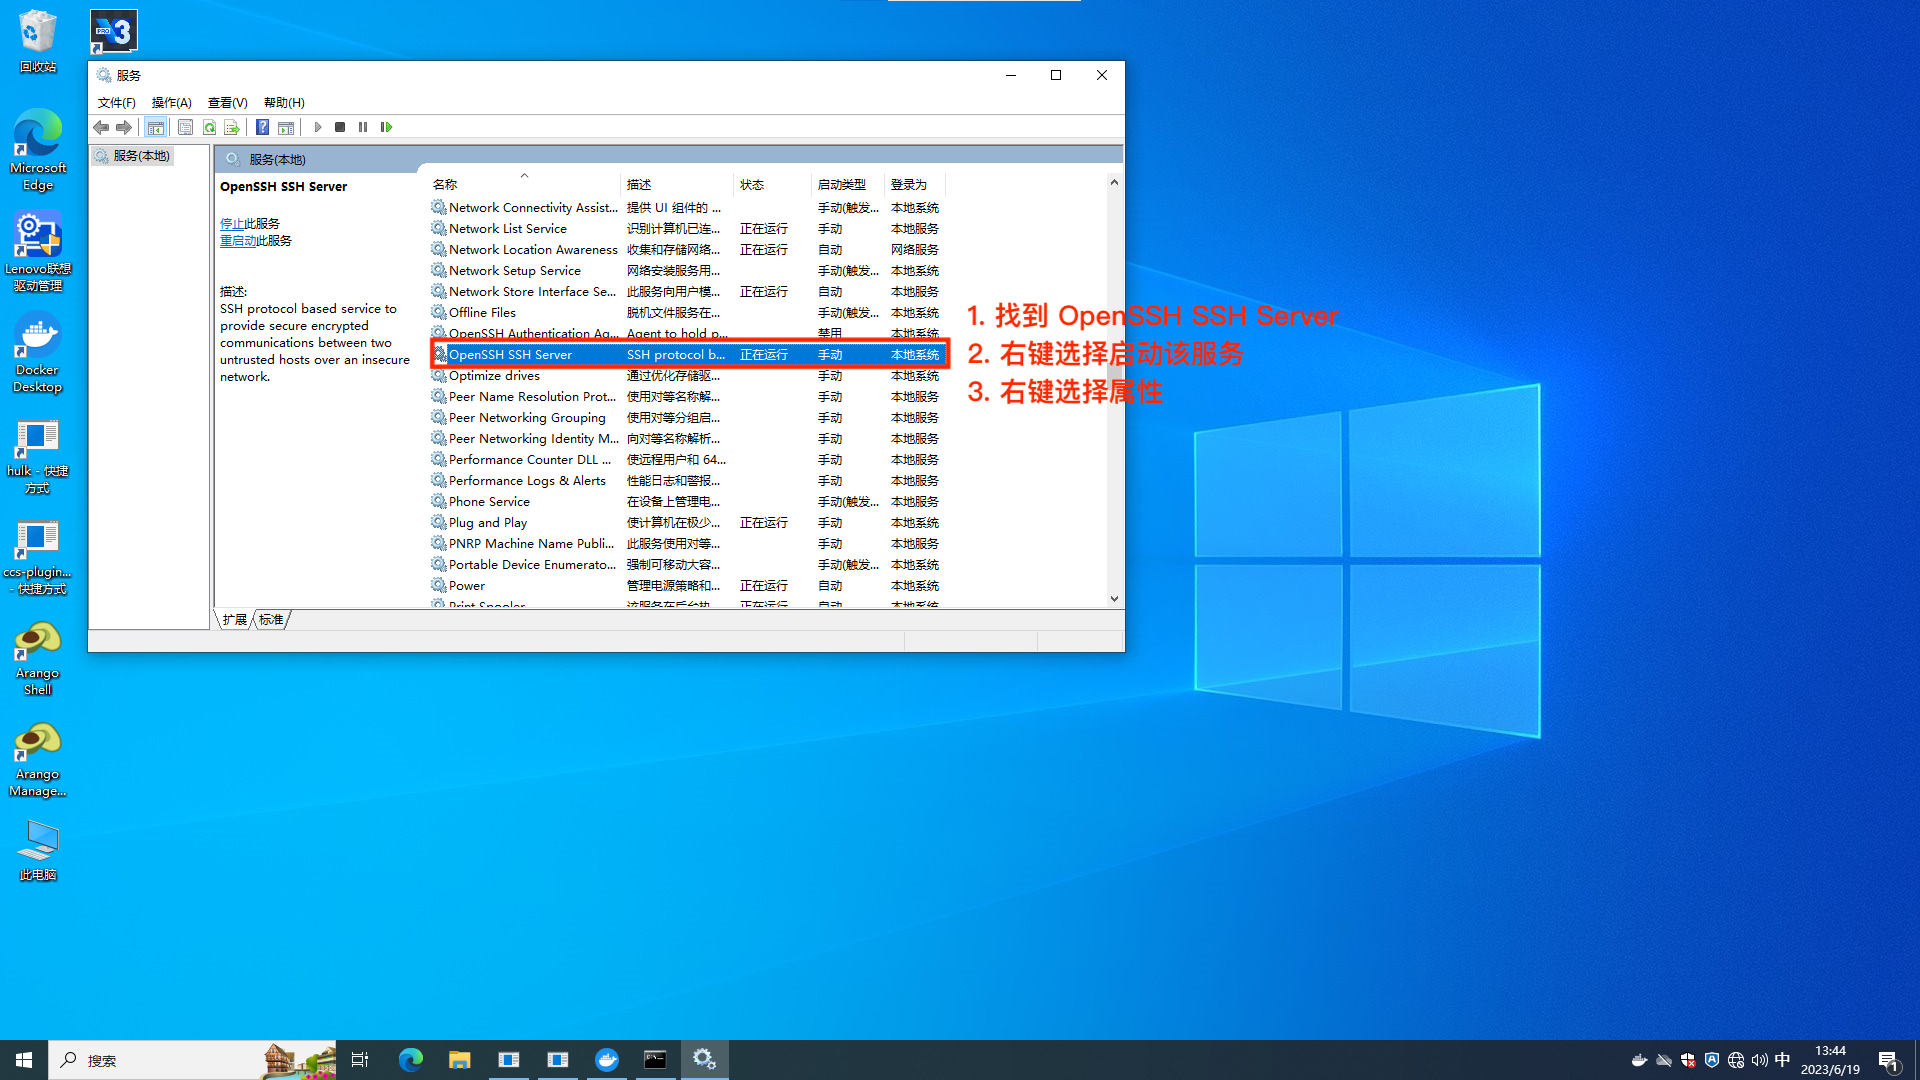
Task: Select the Power service row
Action: 688,586
